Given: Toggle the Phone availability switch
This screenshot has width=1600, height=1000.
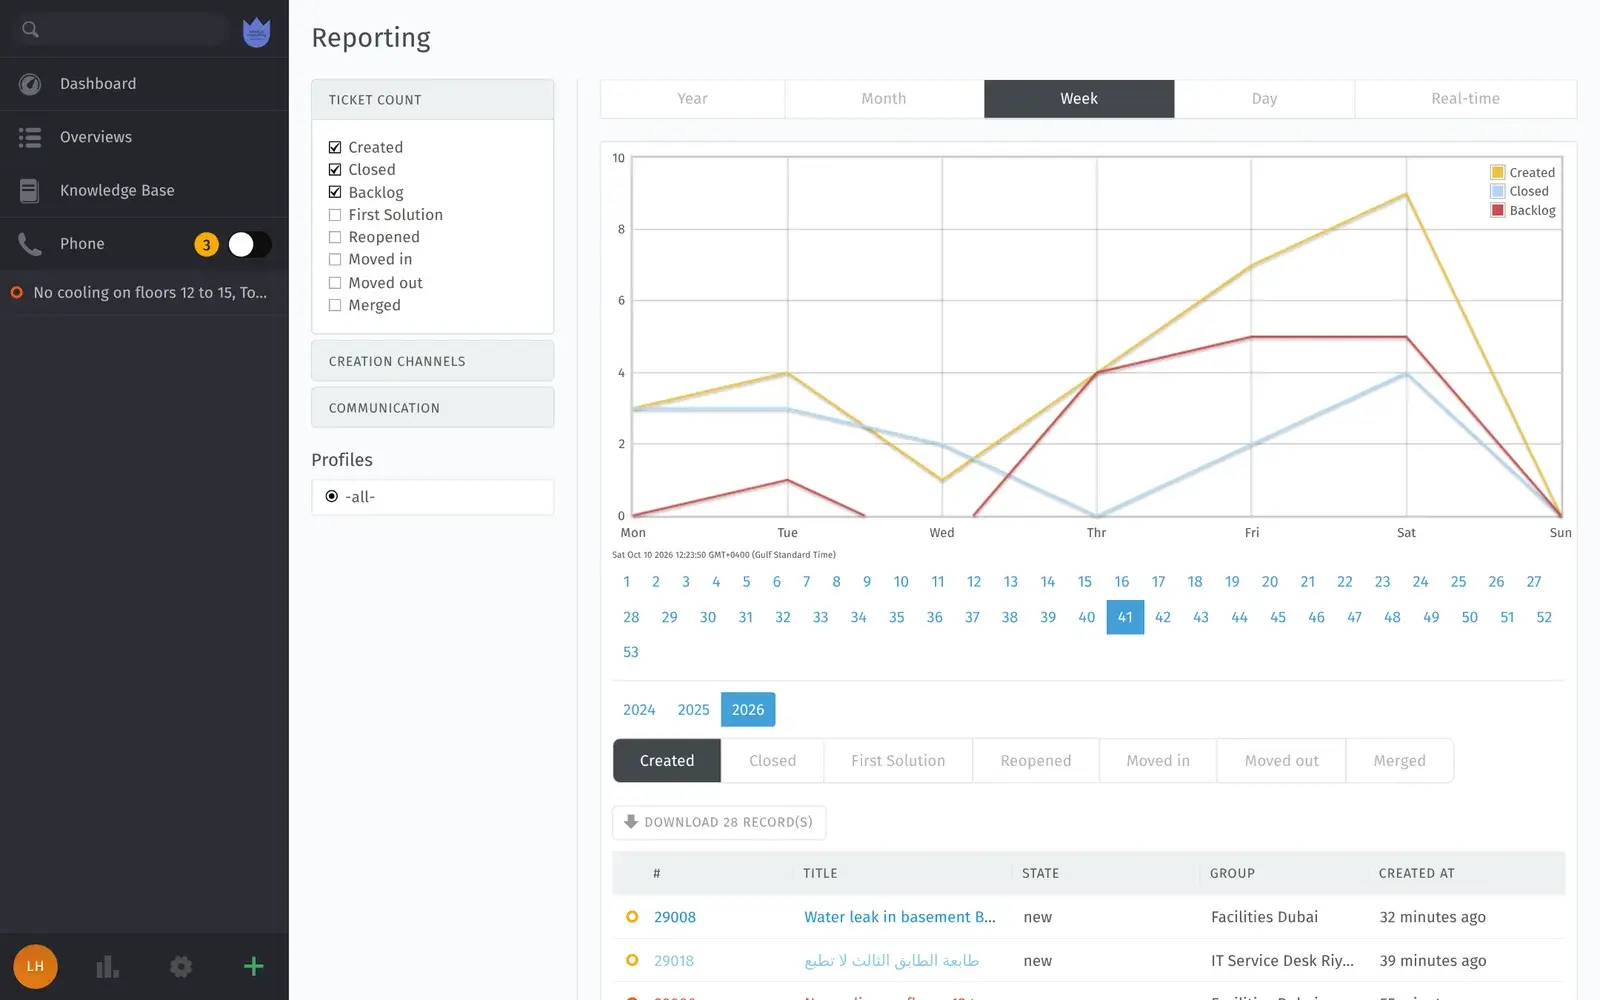Looking at the screenshot, I should coord(249,244).
